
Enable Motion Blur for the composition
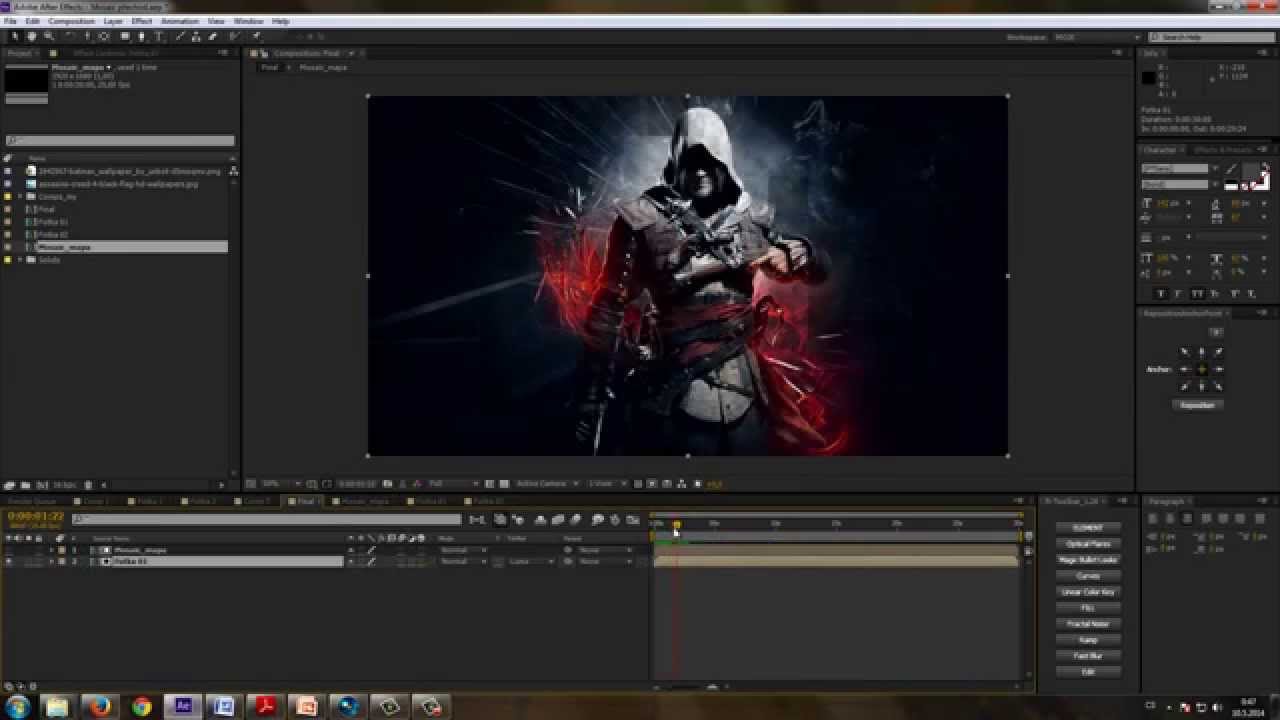coord(575,519)
